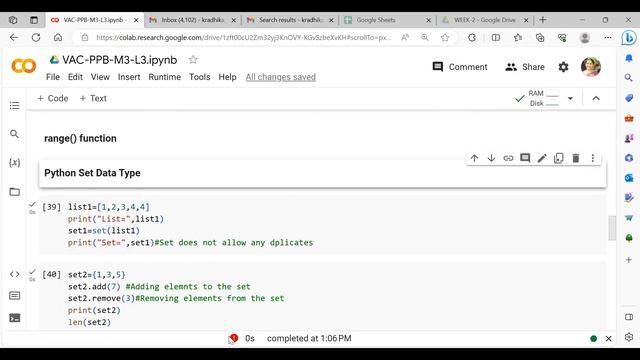Close the bottom status bar
This screenshot has width=640, height=360.
608,338
